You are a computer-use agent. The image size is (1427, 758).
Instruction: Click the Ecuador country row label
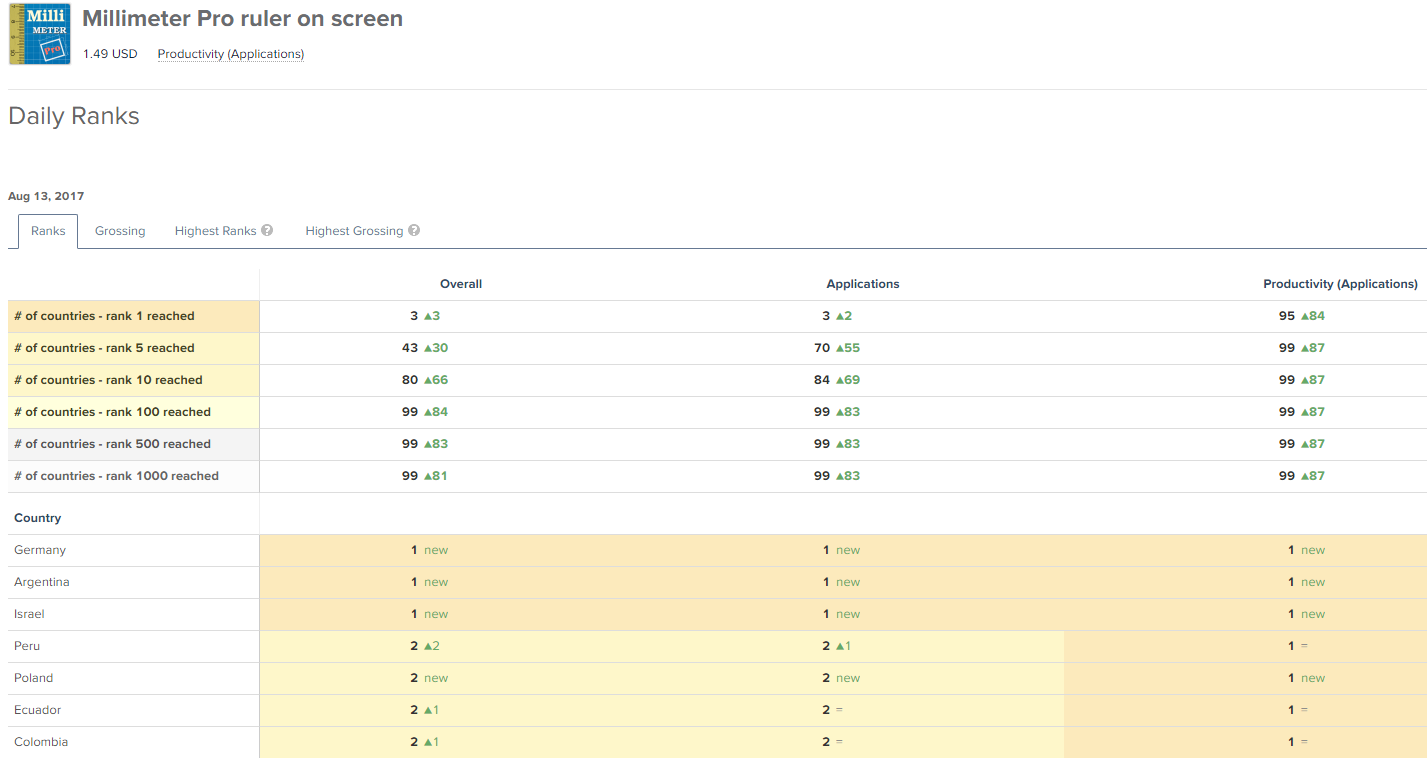[x=37, y=710]
